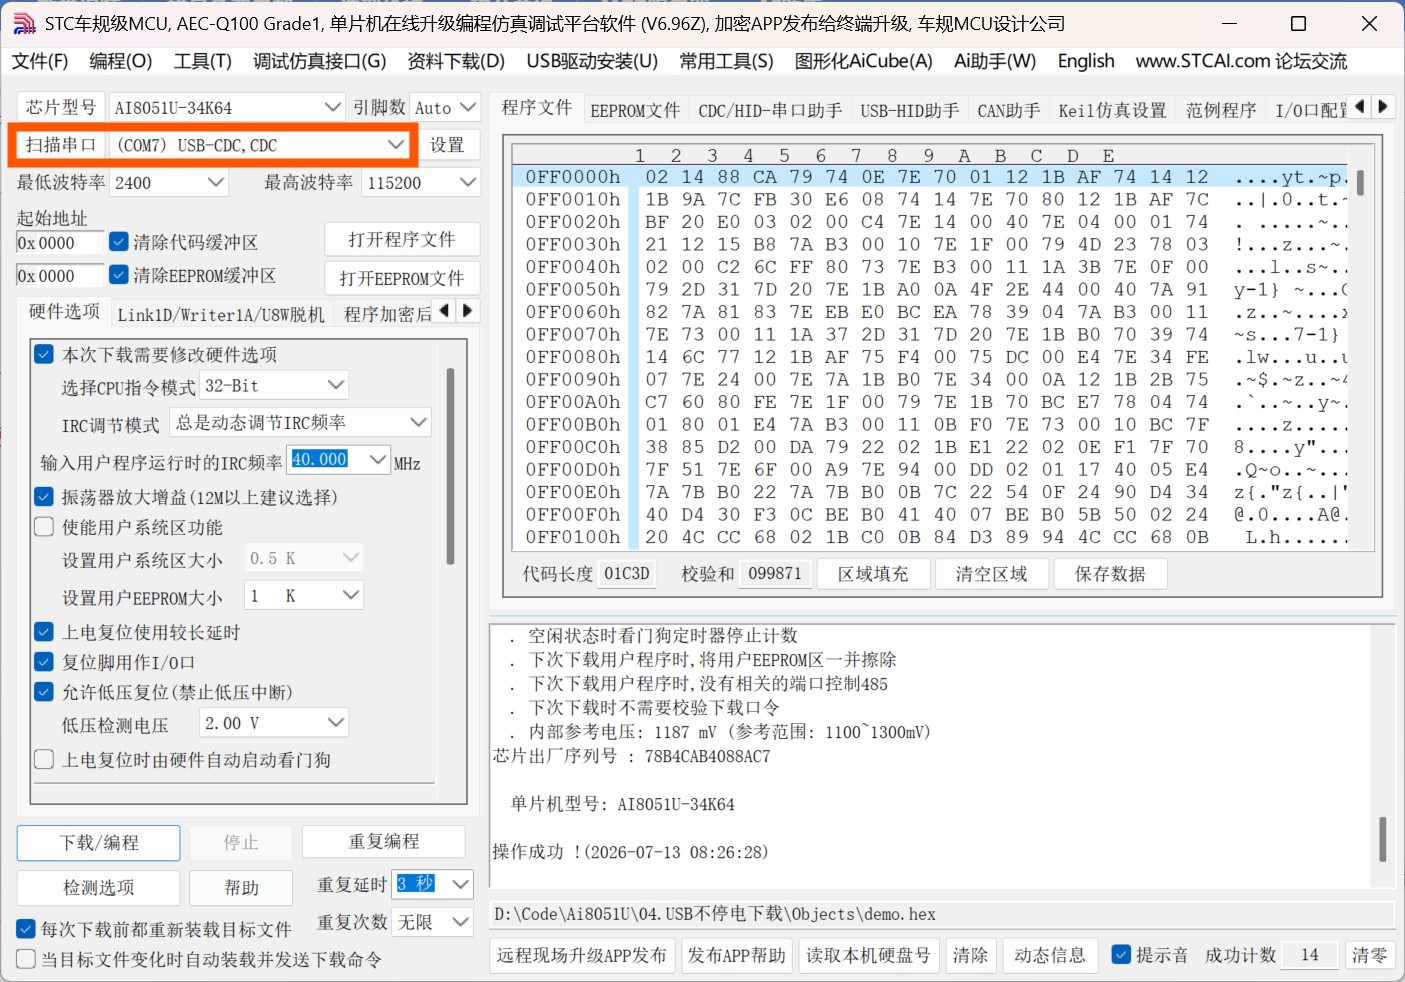Open the 编程(O) menu

pos(121,61)
